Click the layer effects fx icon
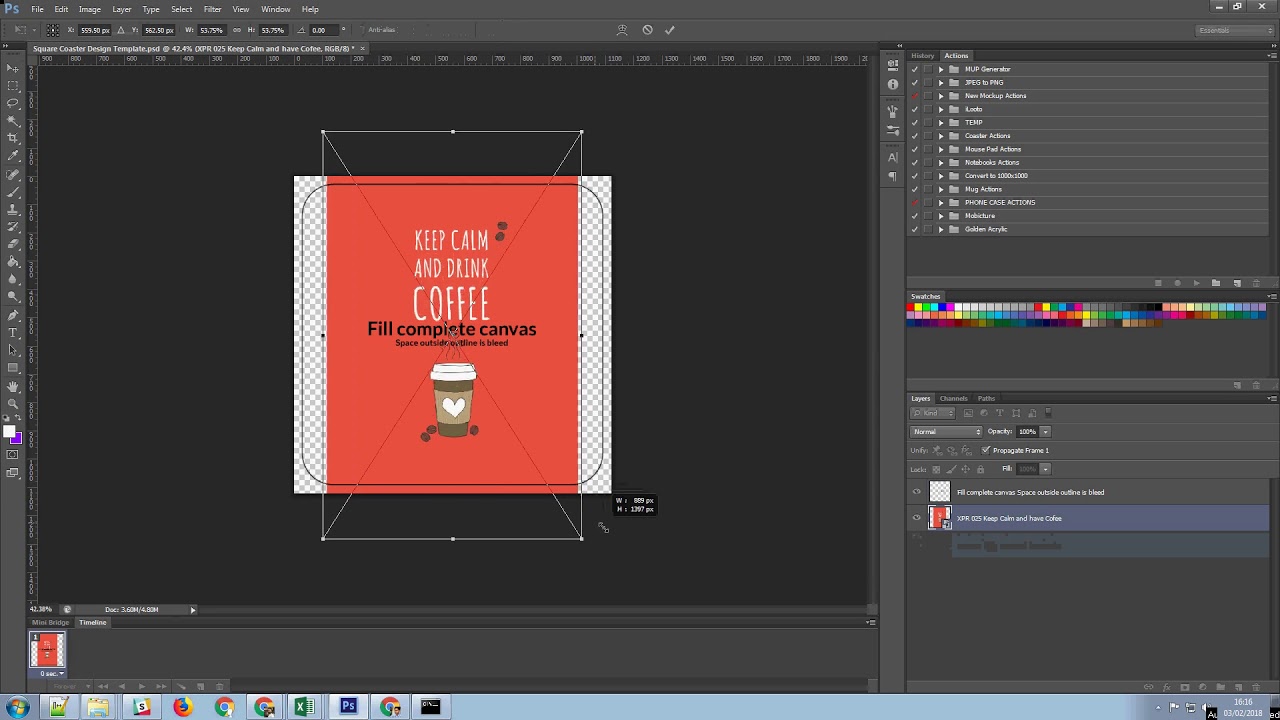Viewport: 1280px width, 720px height. [x=1166, y=687]
